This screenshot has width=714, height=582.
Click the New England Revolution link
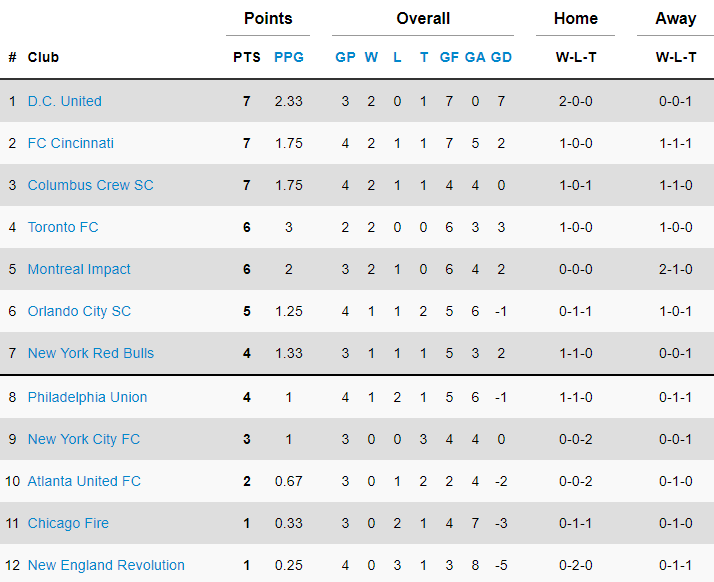pos(106,565)
